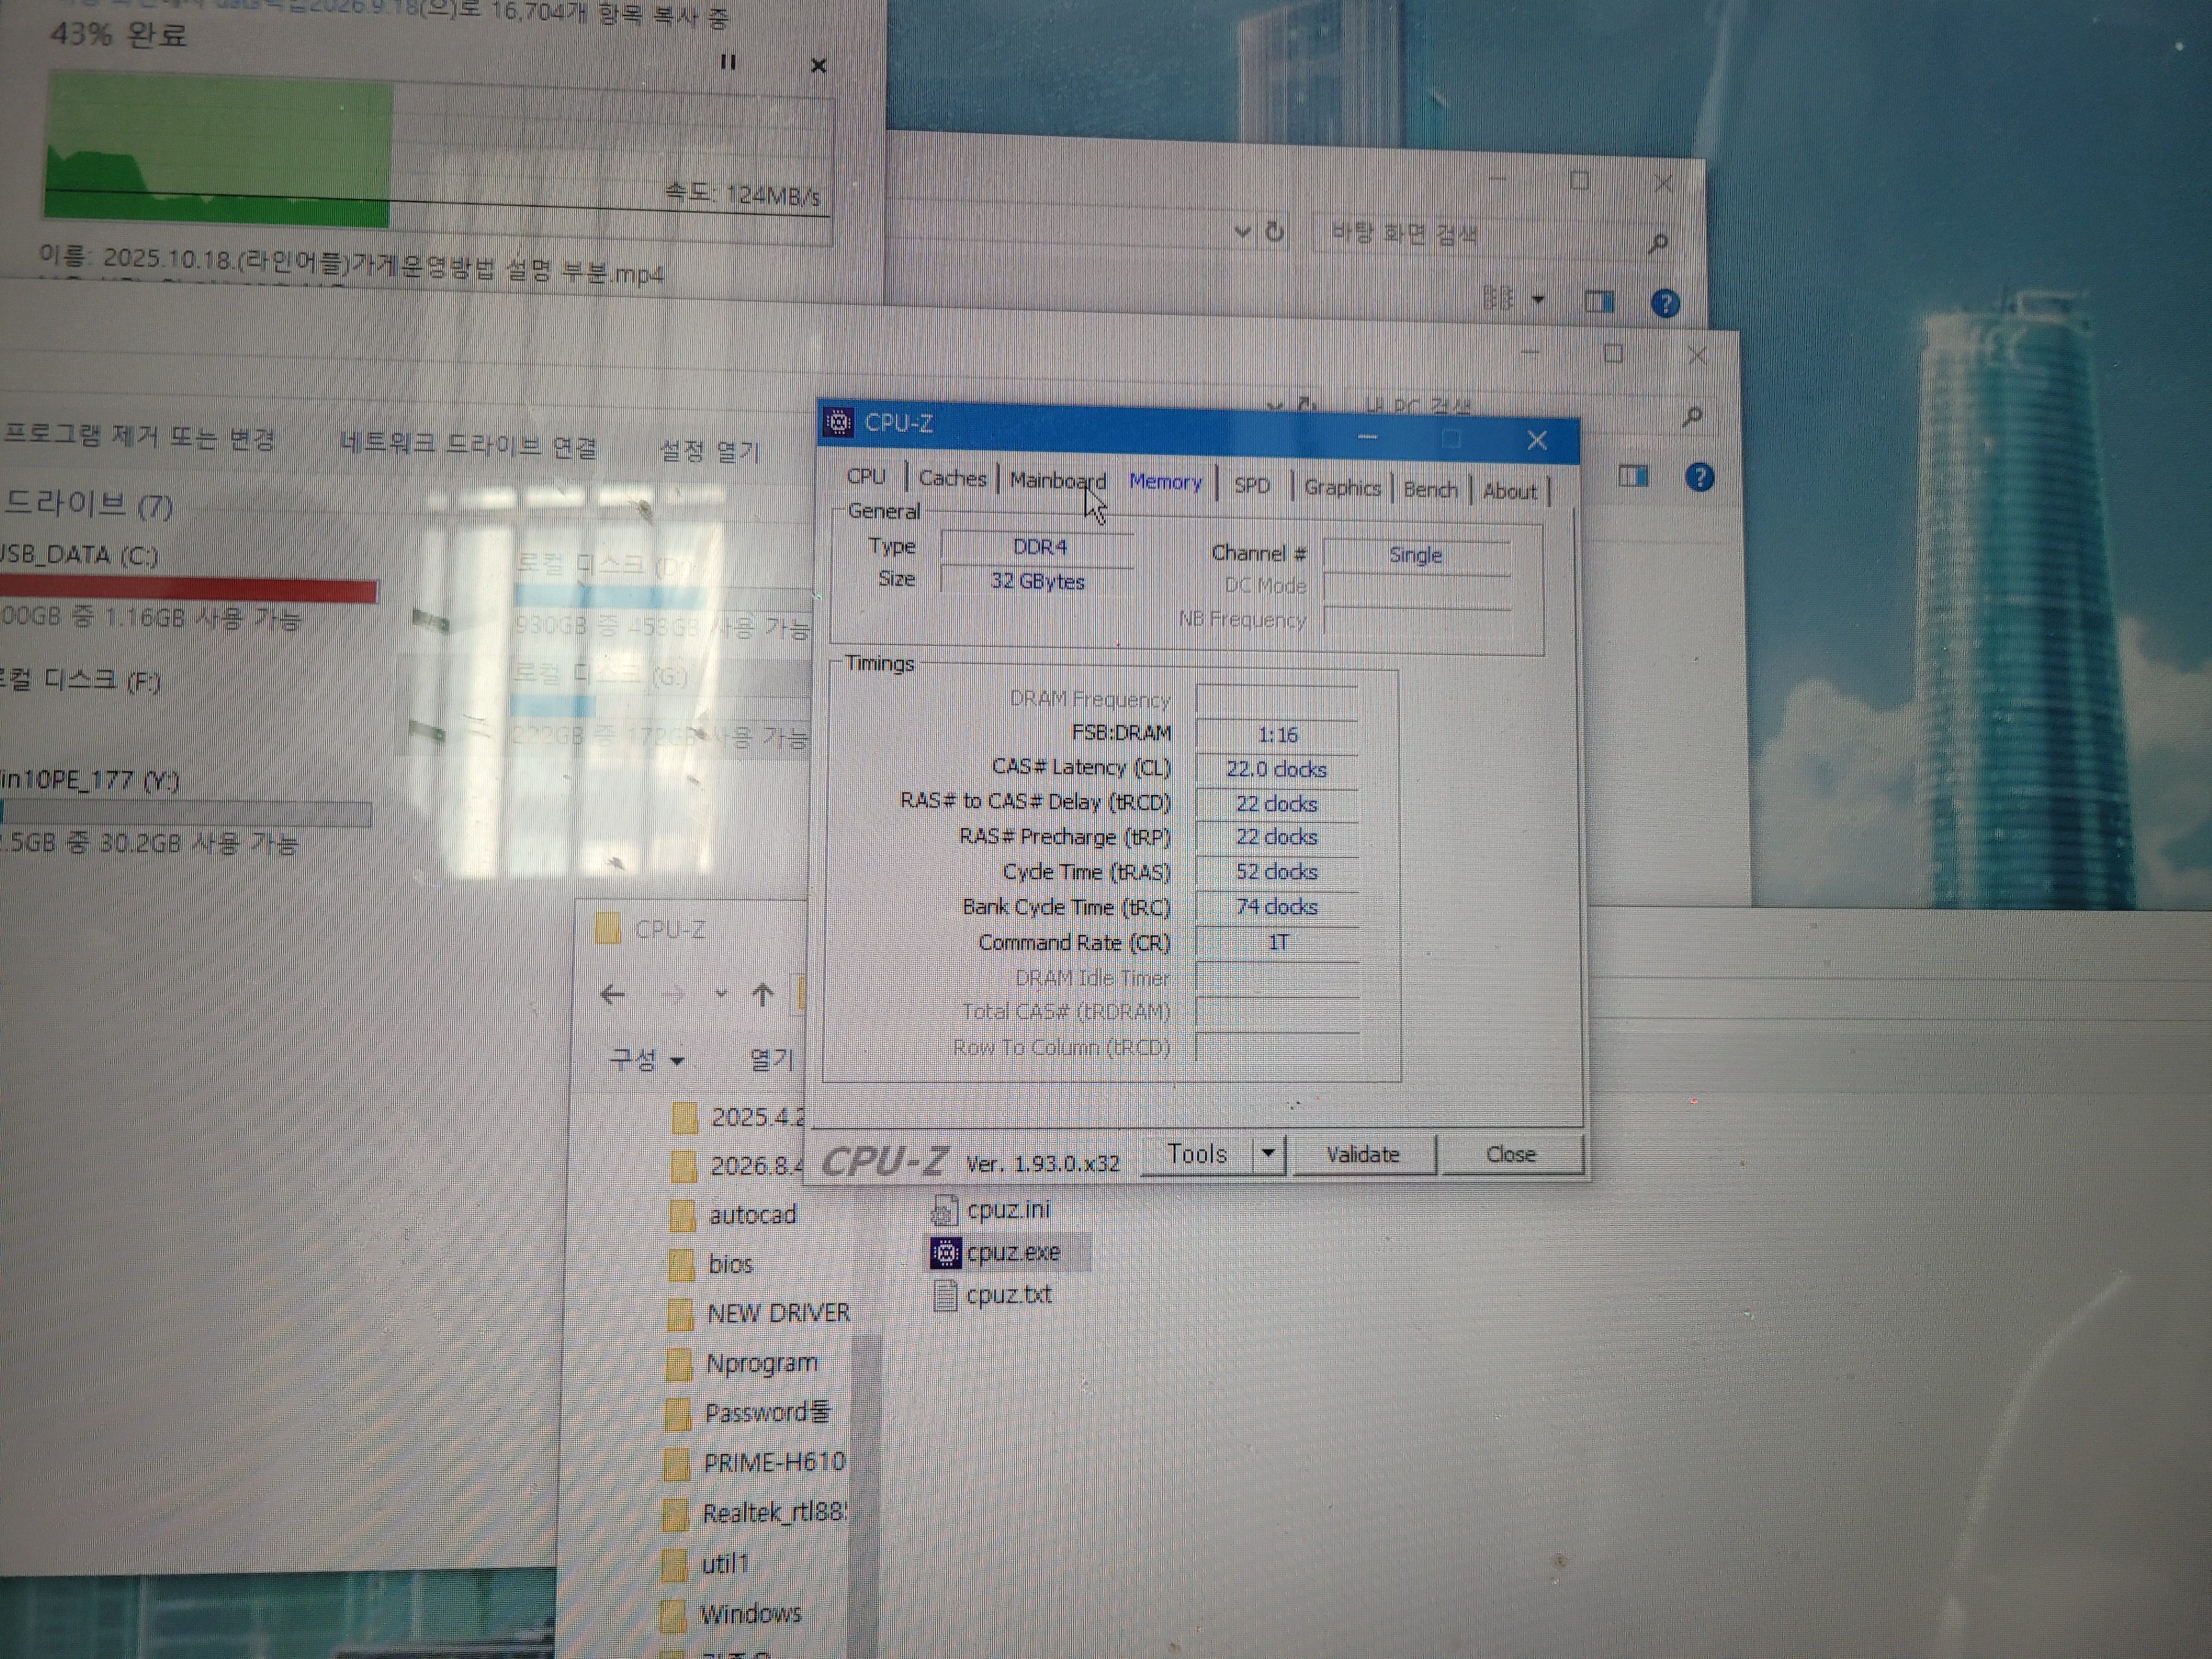The height and width of the screenshot is (1659, 2212).
Task: Go forward in CPU-Z folder window
Action: click(x=674, y=995)
